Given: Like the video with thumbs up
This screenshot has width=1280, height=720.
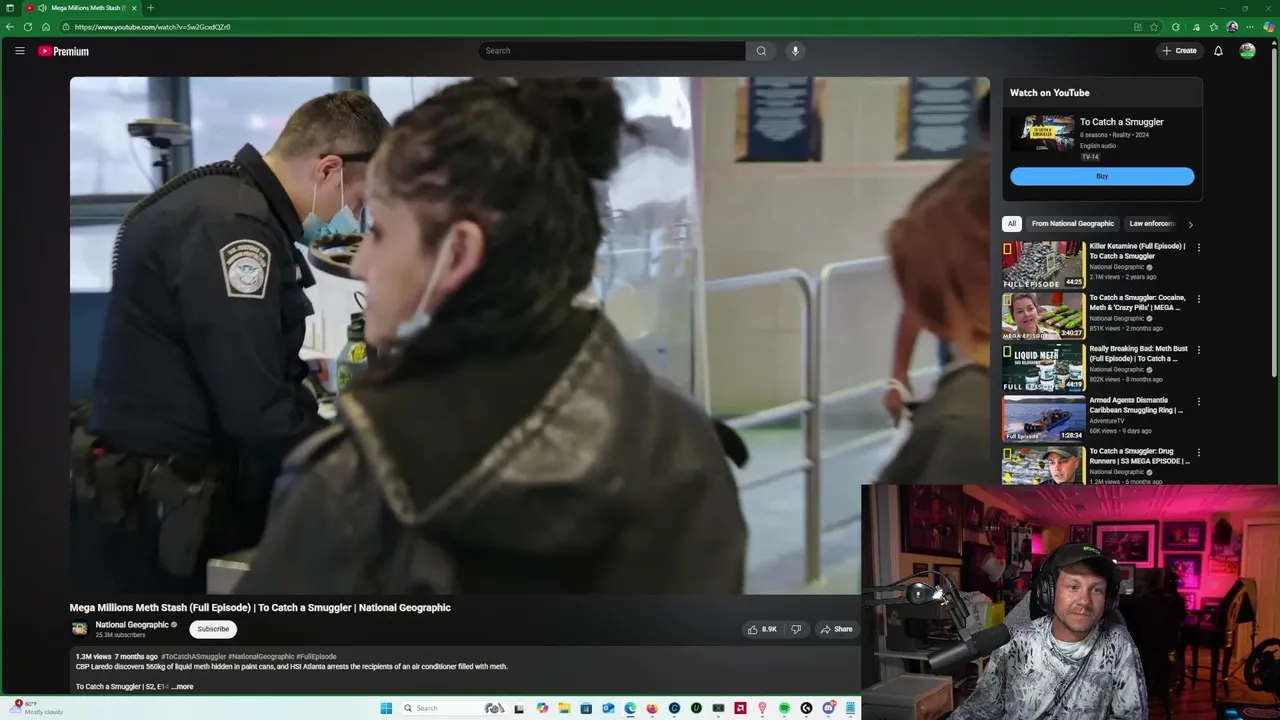Looking at the screenshot, I should tap(752, 629).
